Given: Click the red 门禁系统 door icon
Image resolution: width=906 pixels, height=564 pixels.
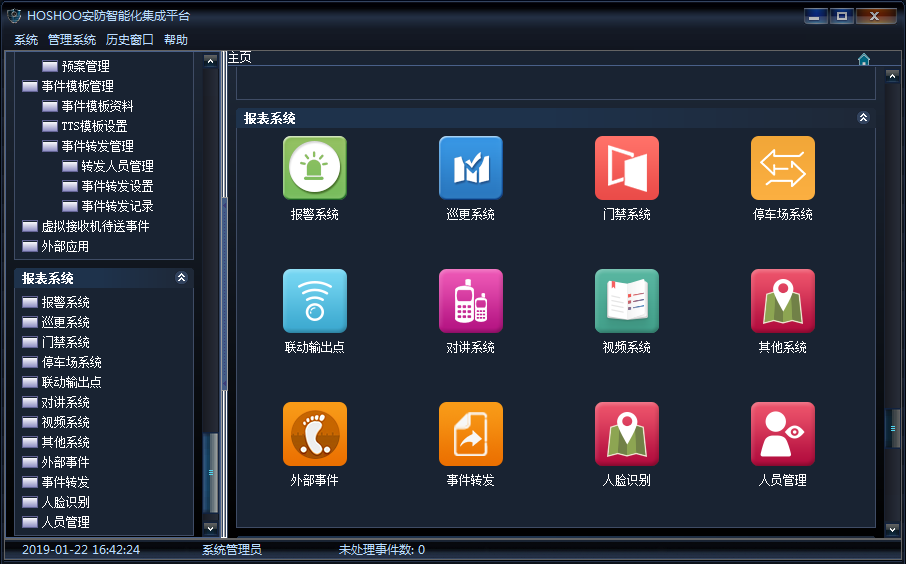Looking at the screenshot, I should tap(626, 168).
